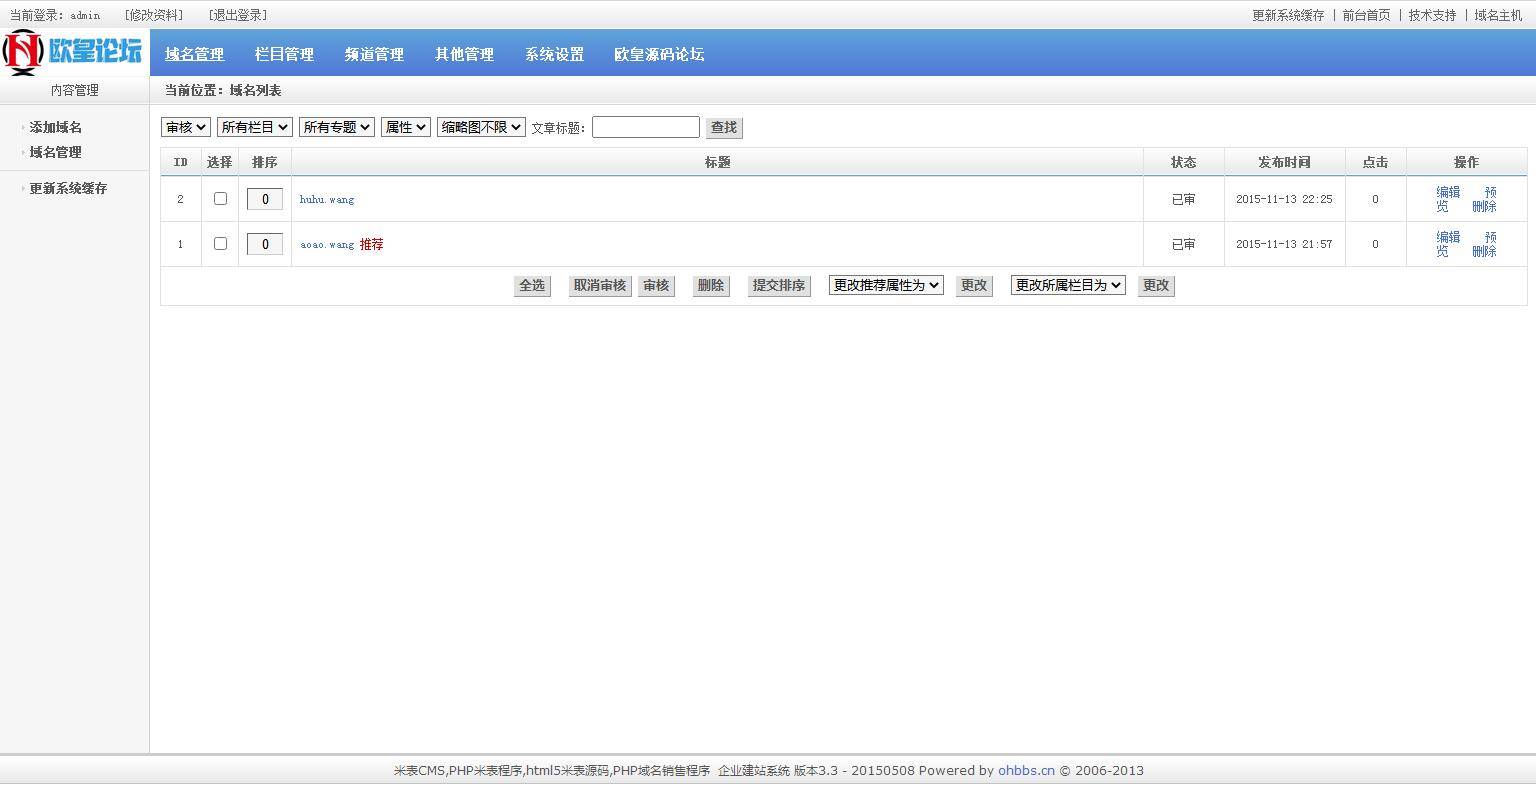Click the huhu.wang domain title link
Viewport: 1536px width, 785px height.
326,199
